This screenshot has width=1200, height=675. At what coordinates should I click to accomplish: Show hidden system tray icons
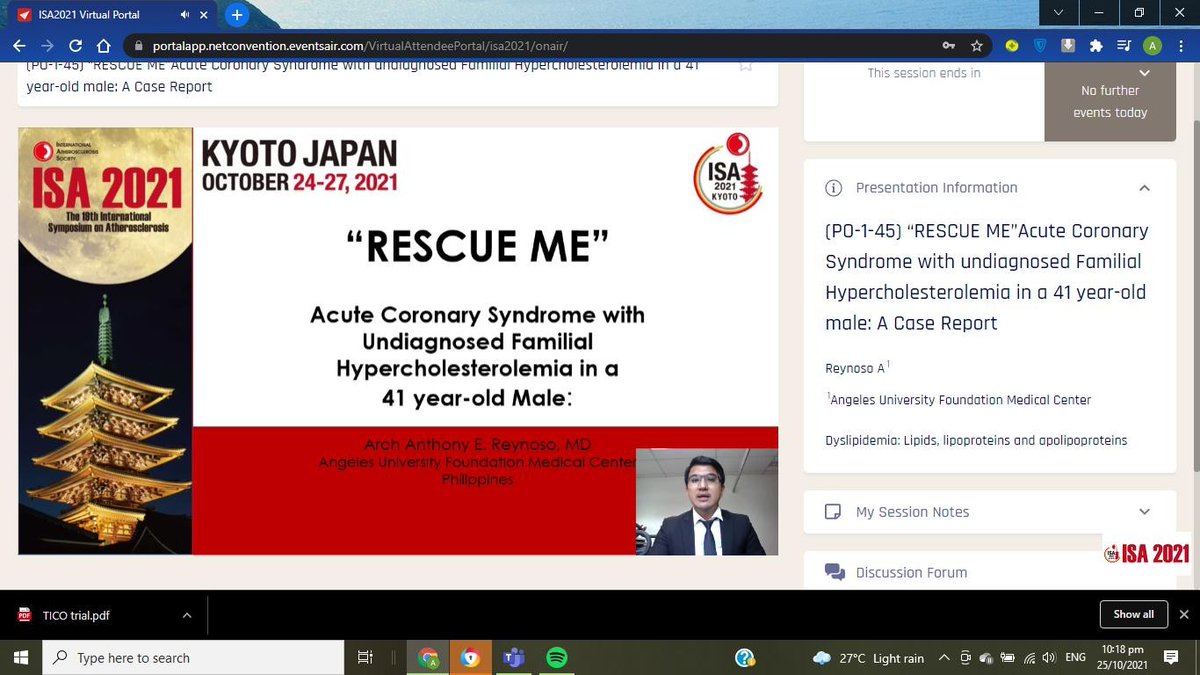(943, 658)
